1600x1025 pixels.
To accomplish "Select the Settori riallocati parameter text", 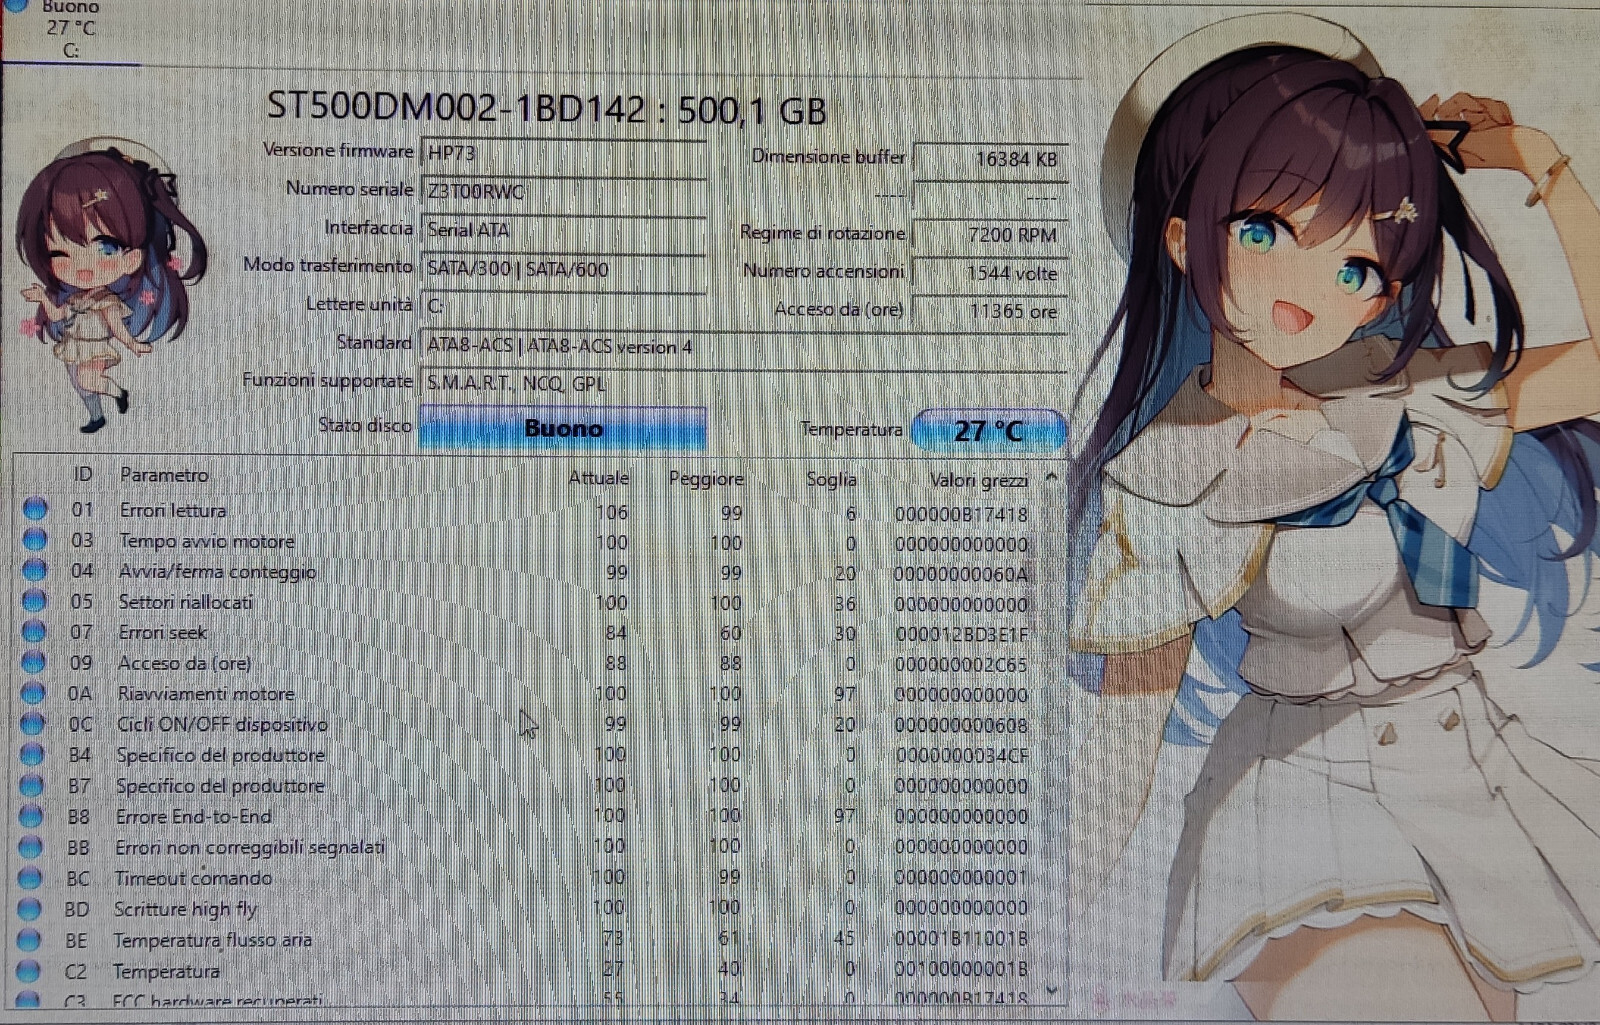I will point(185,602).
